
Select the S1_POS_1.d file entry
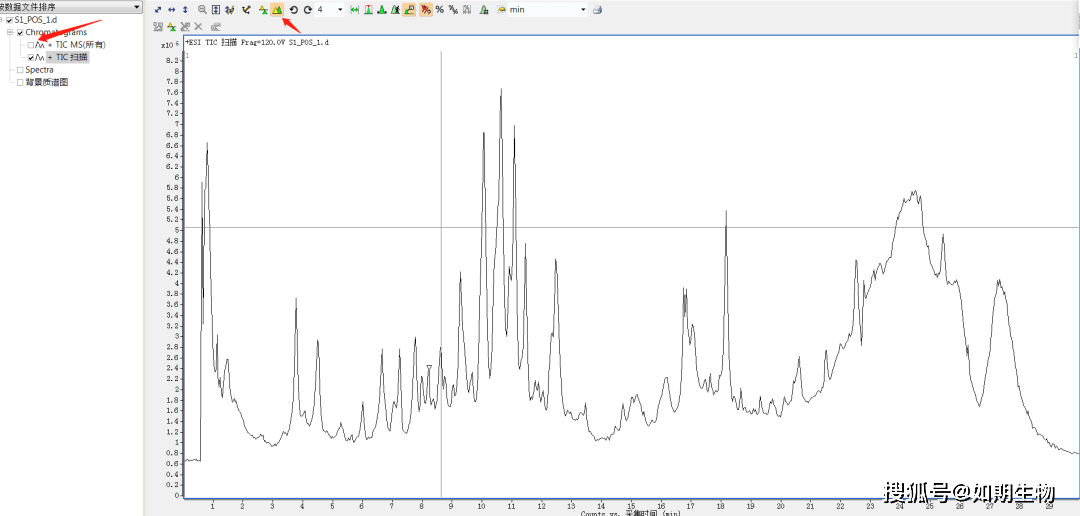(x=36, y=20)
